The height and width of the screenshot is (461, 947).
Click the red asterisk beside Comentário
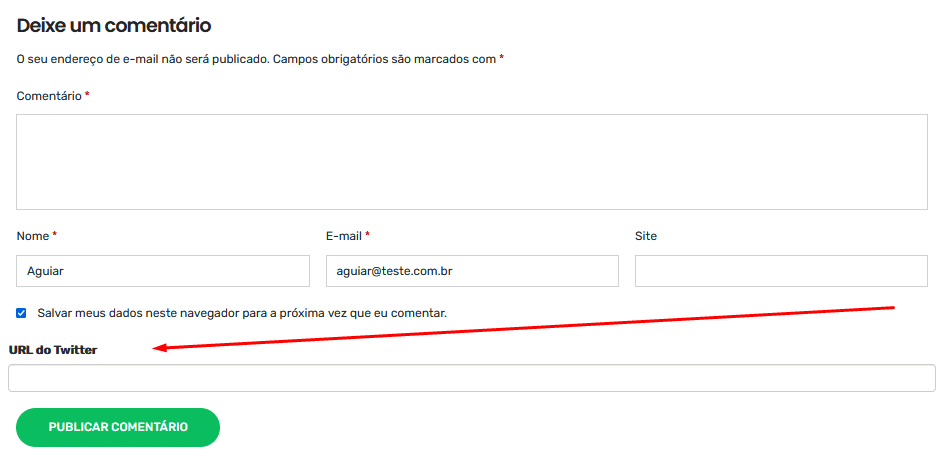87,95
